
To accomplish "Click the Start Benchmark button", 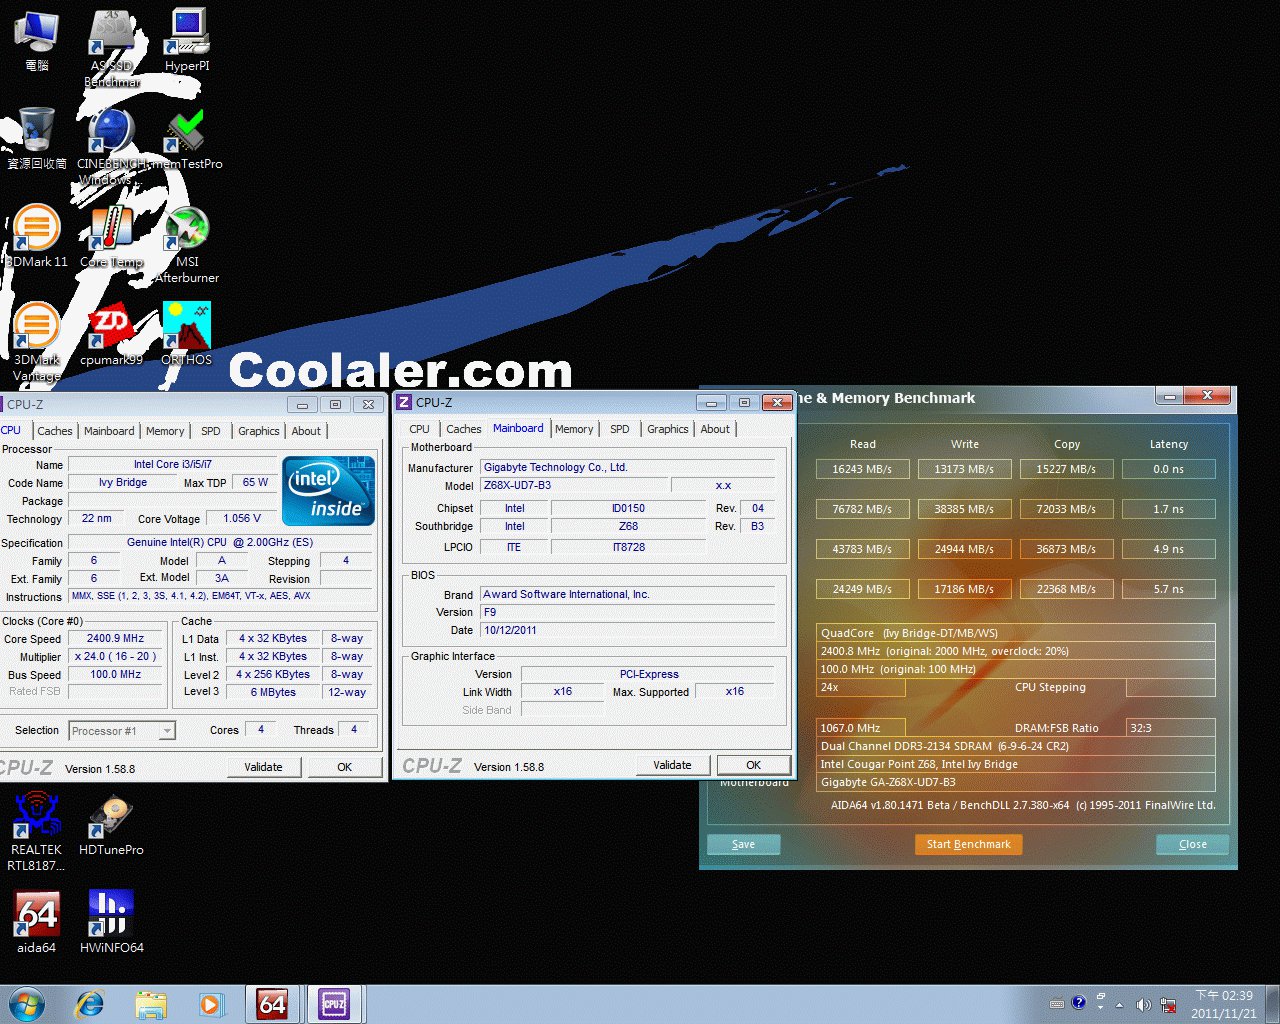I will coord(968,844).
